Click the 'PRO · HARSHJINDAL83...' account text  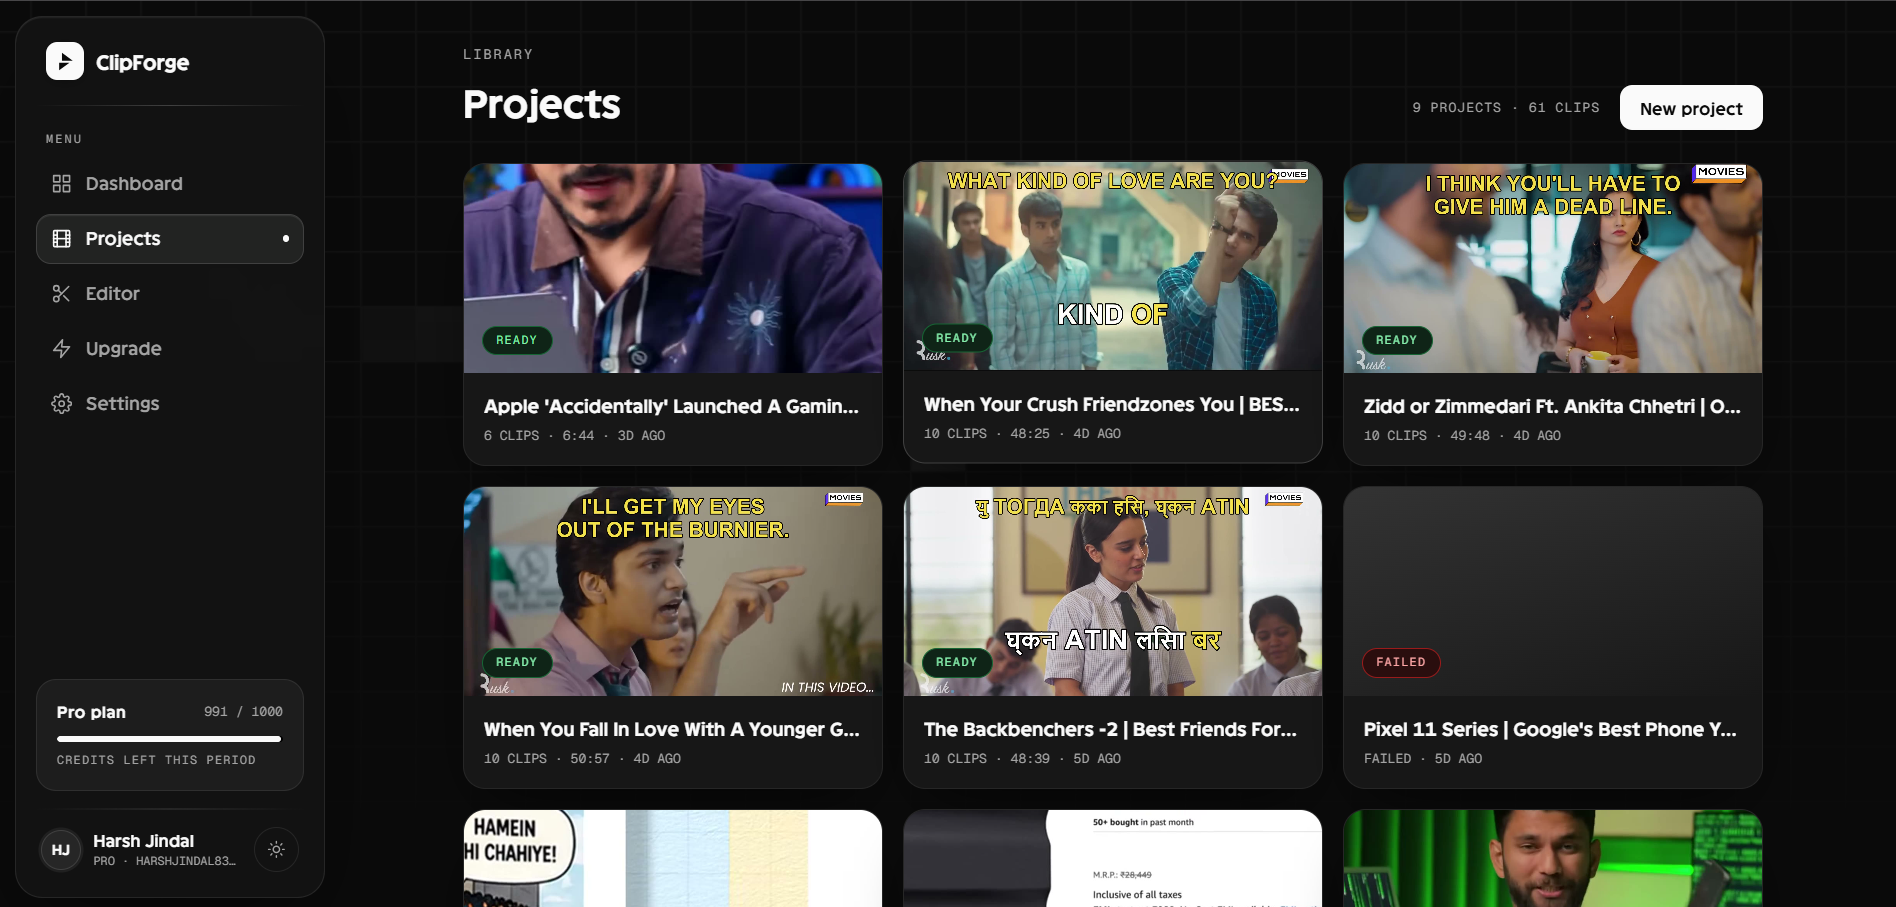pos(165,861)
